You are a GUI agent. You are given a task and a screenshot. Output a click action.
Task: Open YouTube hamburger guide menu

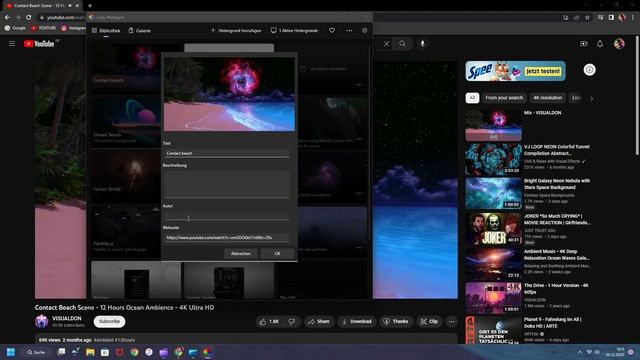click(12, 44)
